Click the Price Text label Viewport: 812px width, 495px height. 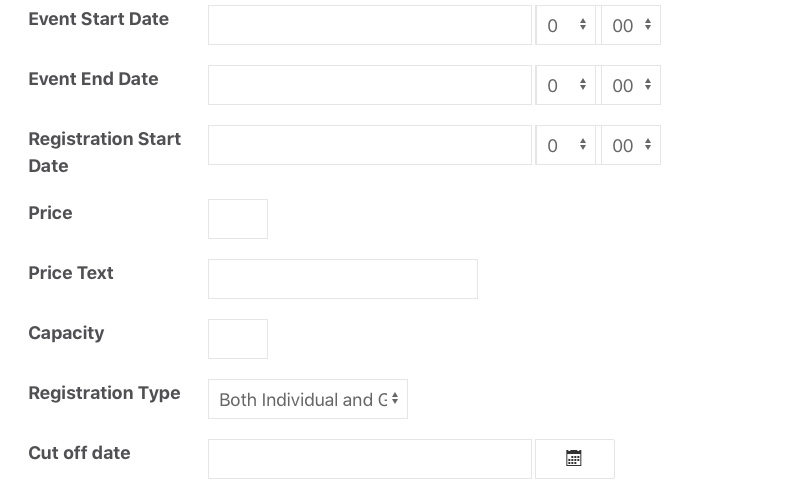71,273
